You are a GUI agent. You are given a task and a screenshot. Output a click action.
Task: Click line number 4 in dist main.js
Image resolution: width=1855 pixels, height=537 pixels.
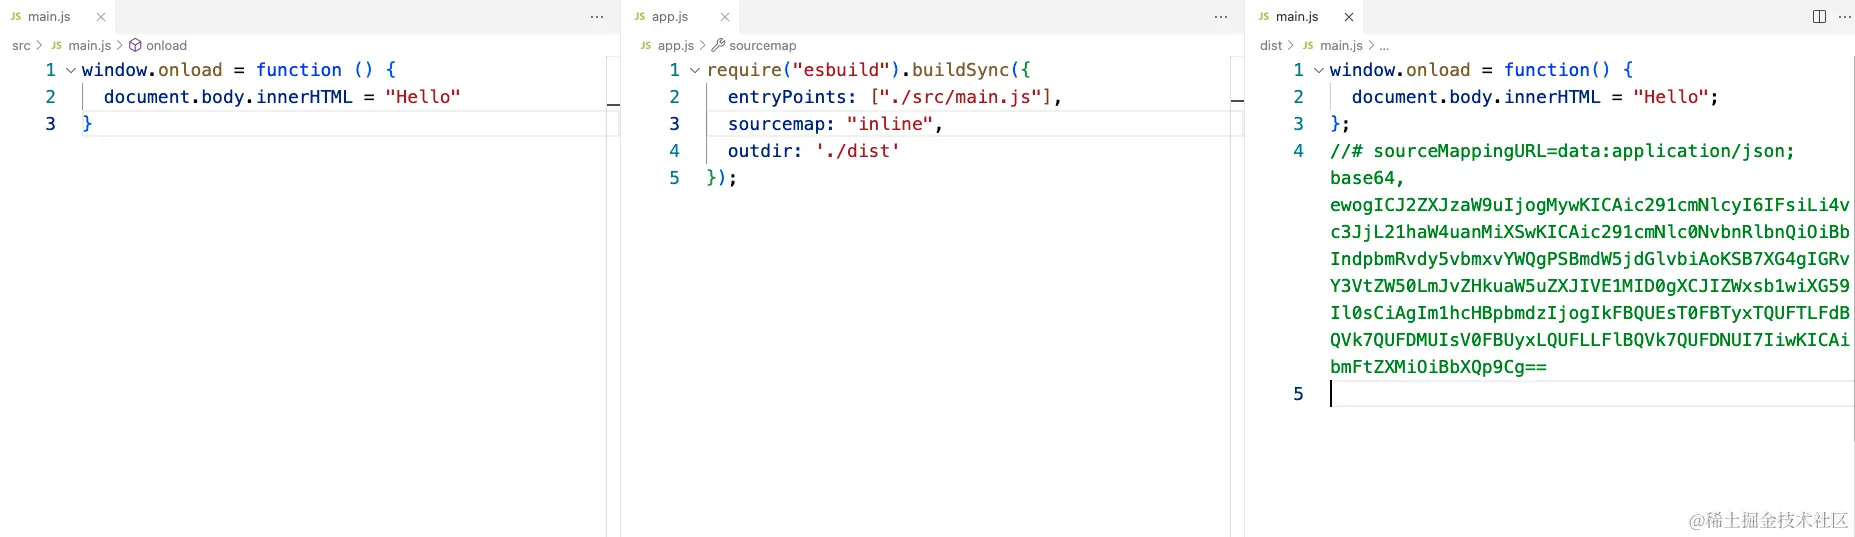(x=1298, y=151)
